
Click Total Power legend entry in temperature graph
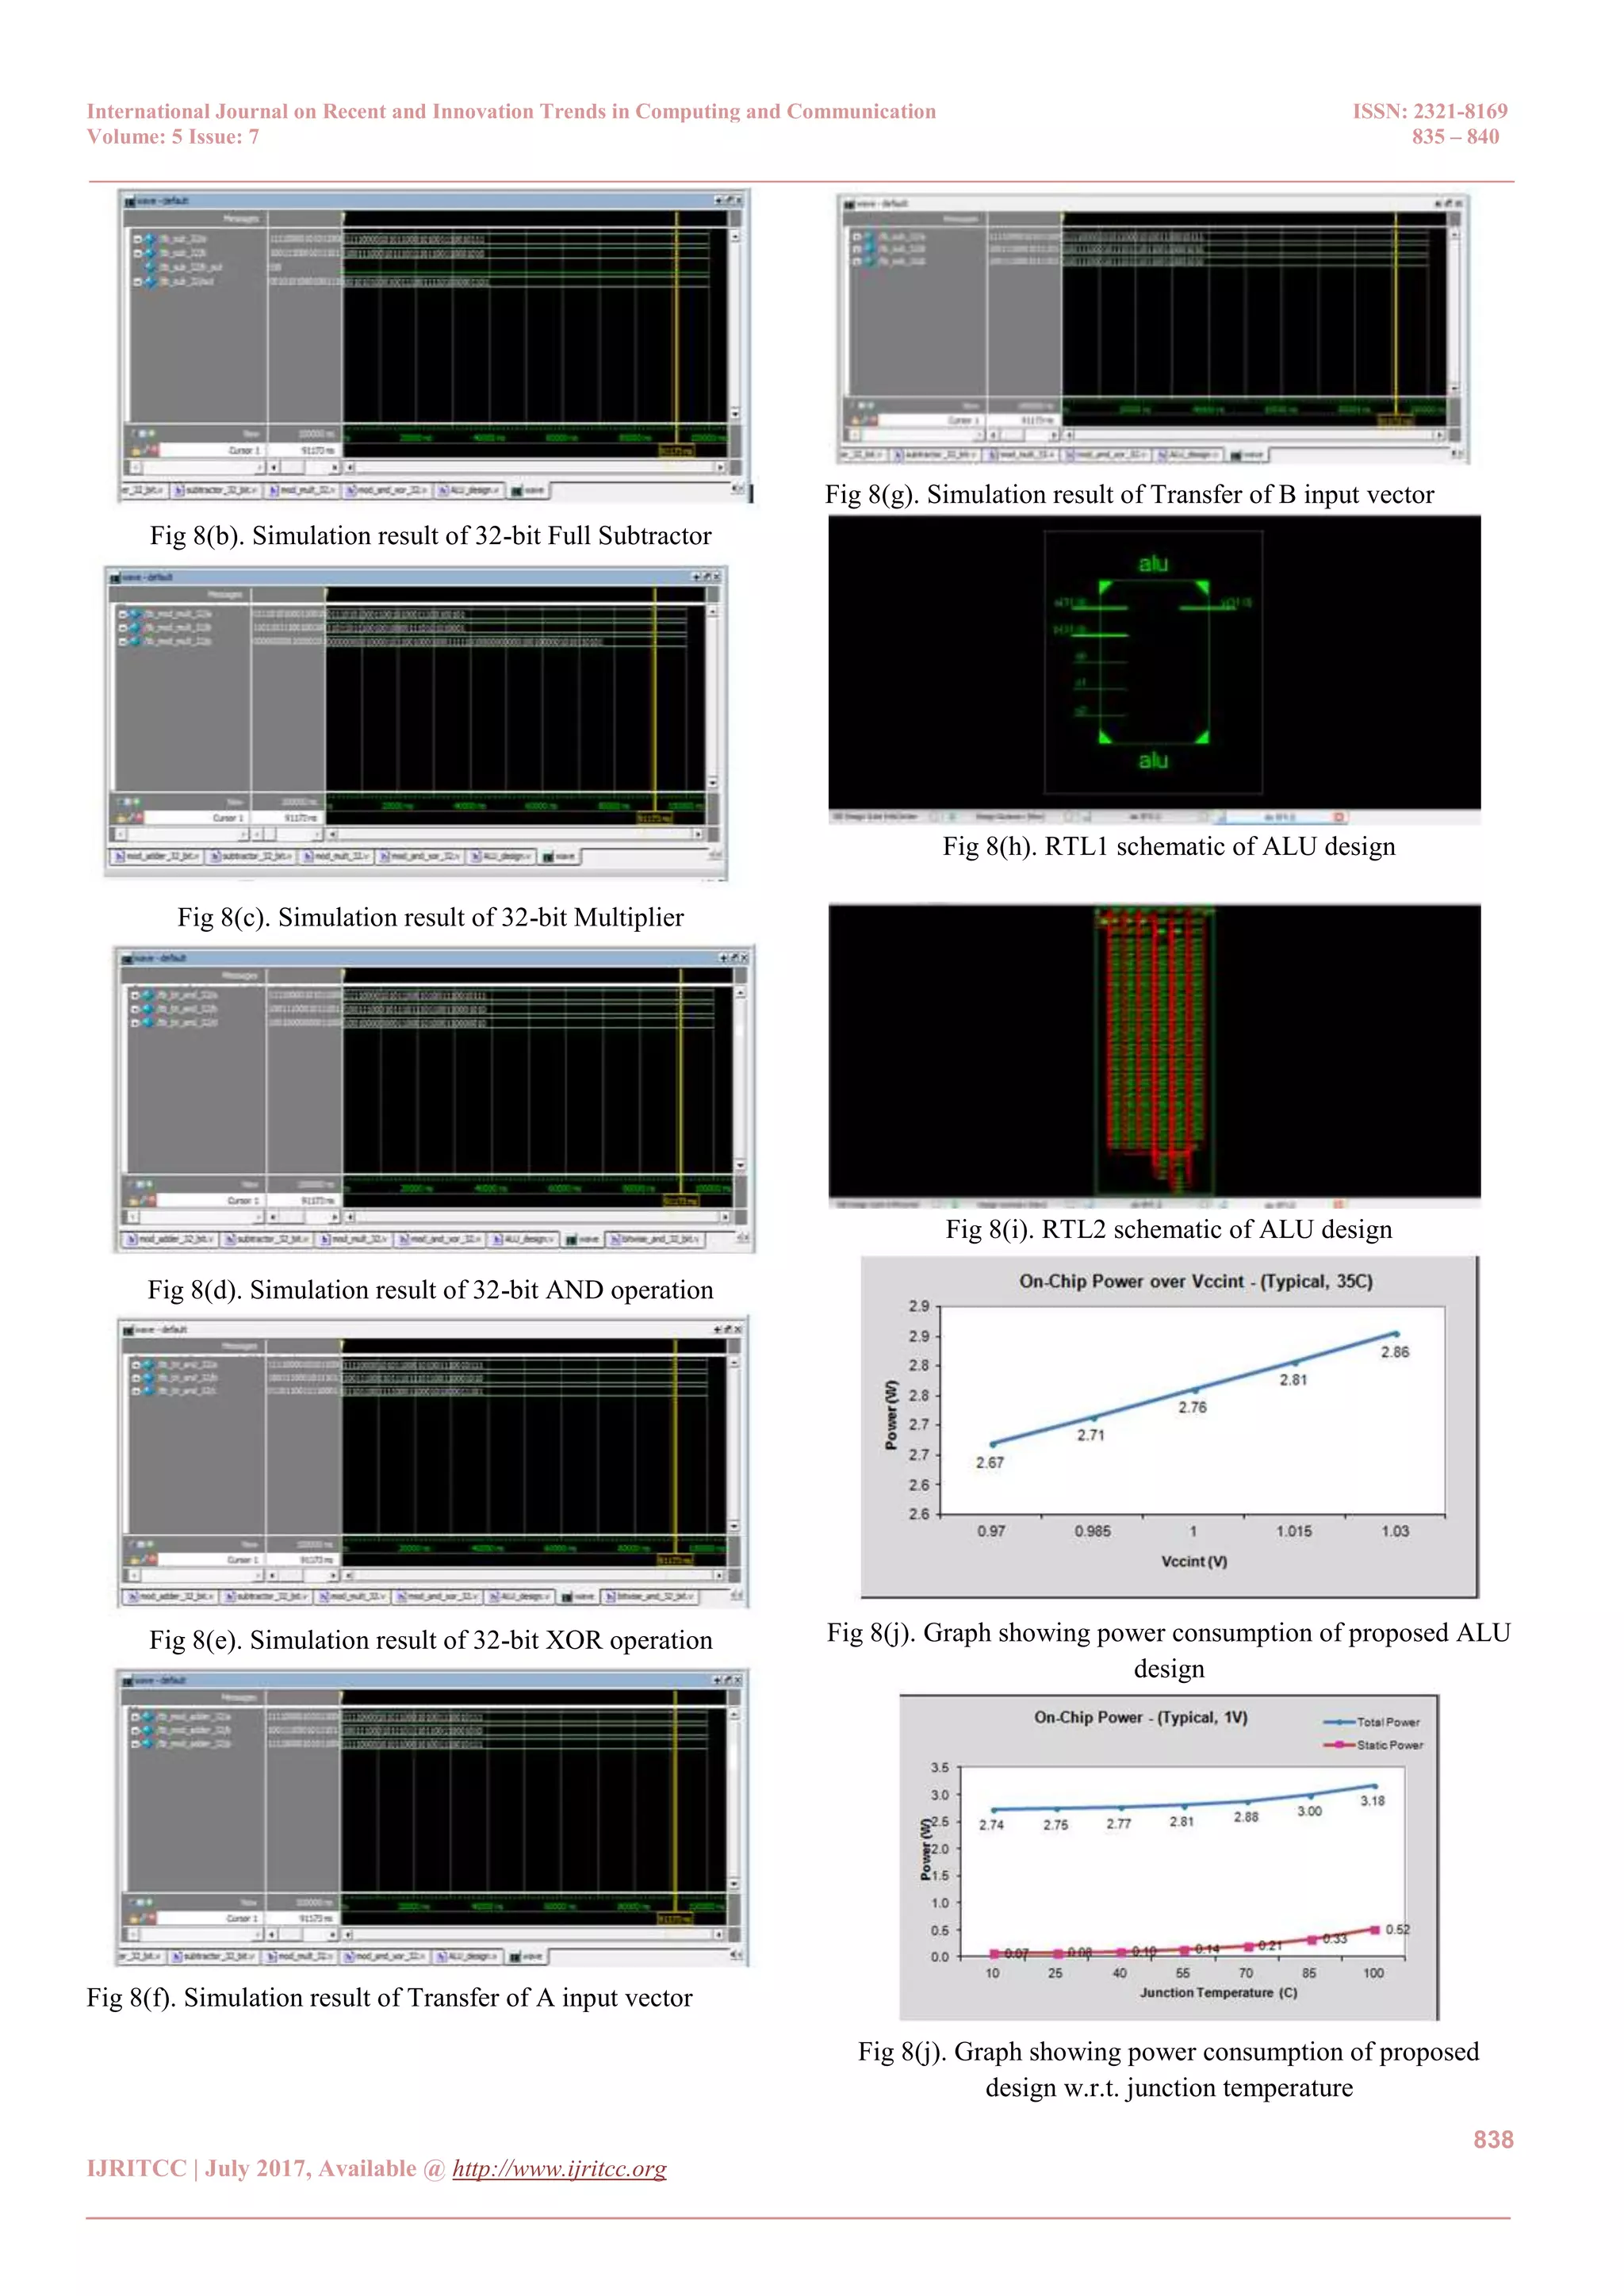pos(1372,1722)
